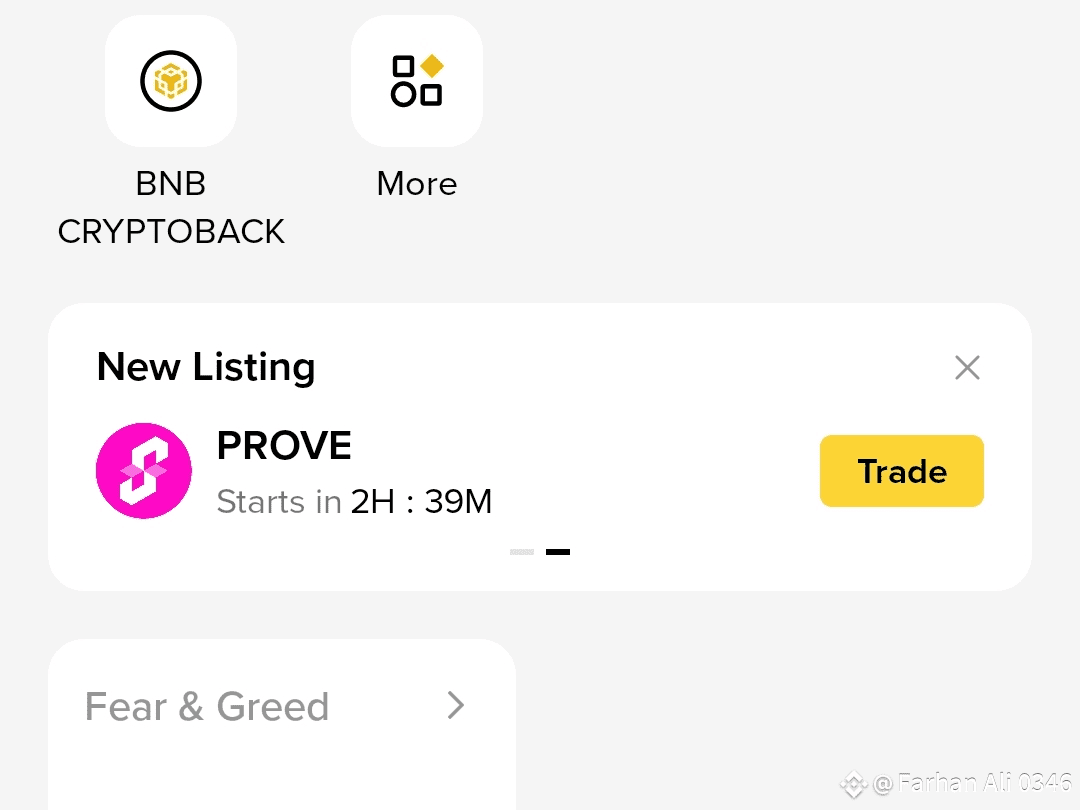Tap the Binance watermark logo icon
Screen dimensions: 1080x810
853,784
